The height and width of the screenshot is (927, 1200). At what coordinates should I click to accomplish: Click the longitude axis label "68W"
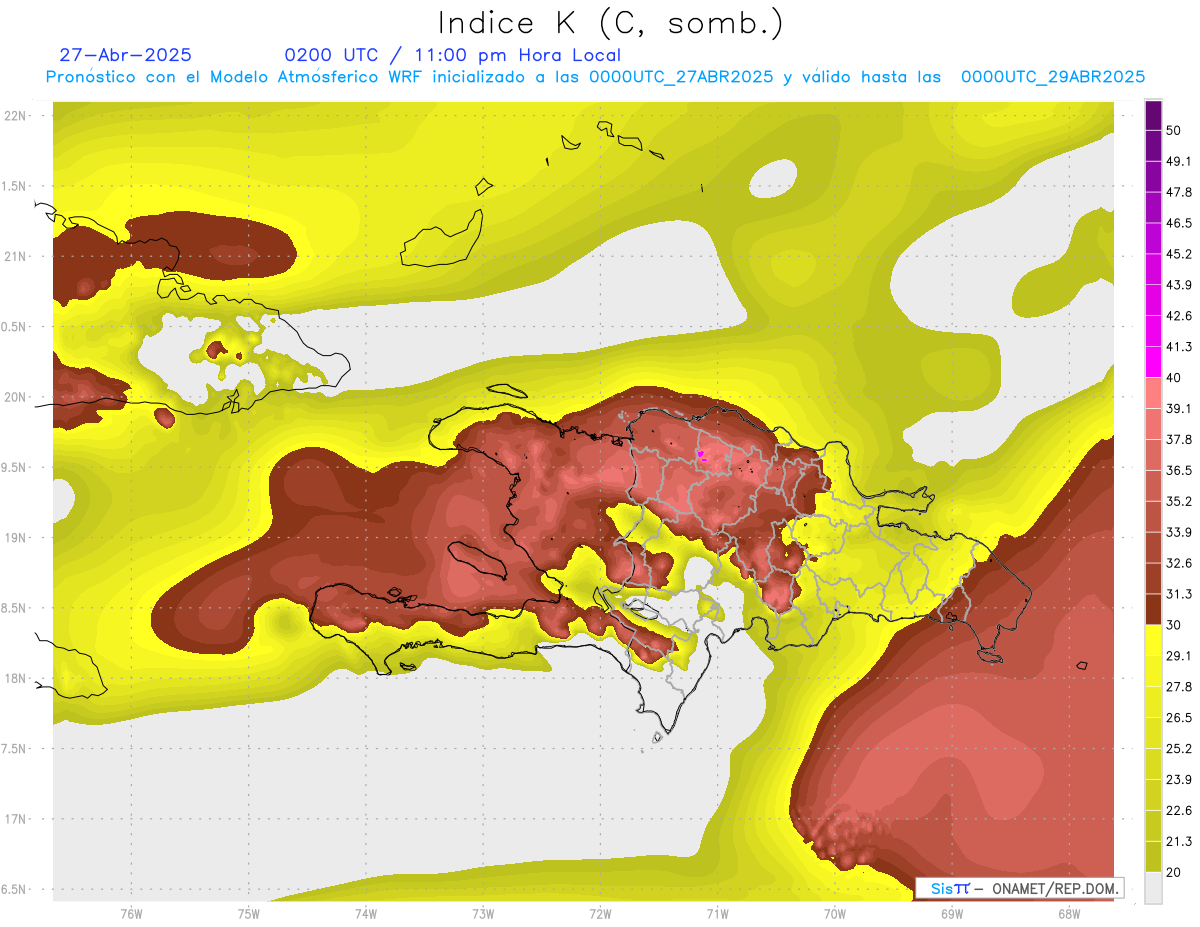pos(1069,914)
